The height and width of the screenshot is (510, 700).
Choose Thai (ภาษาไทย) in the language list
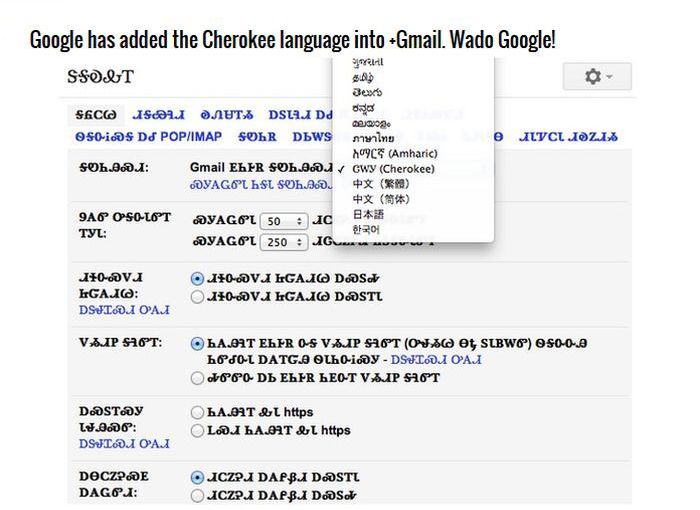[373, 138]
